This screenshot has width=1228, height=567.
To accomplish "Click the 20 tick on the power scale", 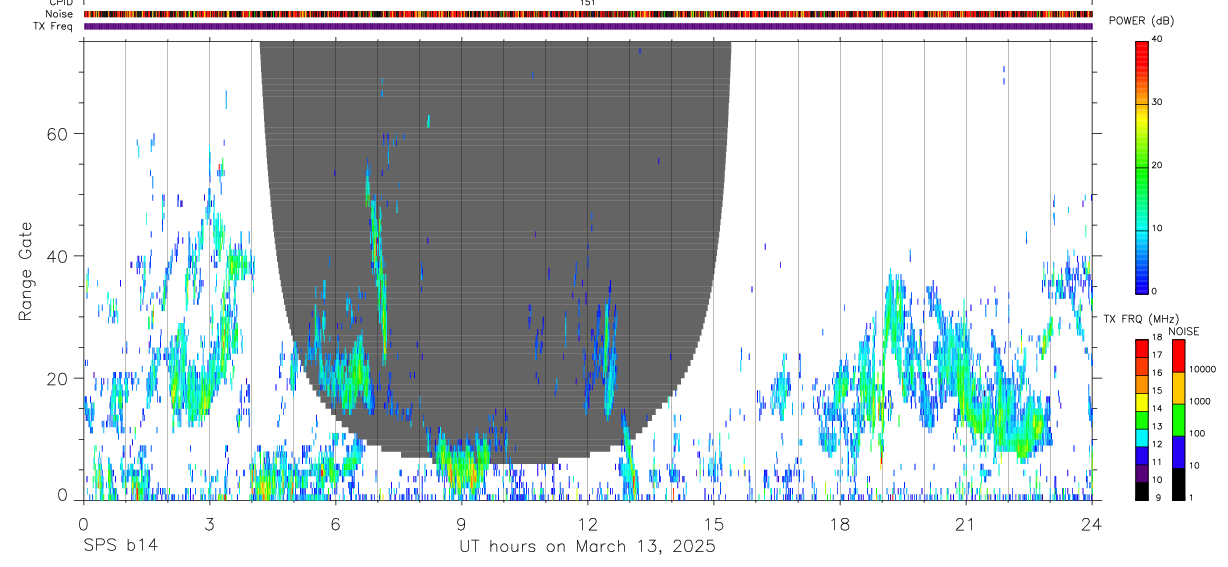I will pos(1156,165).
